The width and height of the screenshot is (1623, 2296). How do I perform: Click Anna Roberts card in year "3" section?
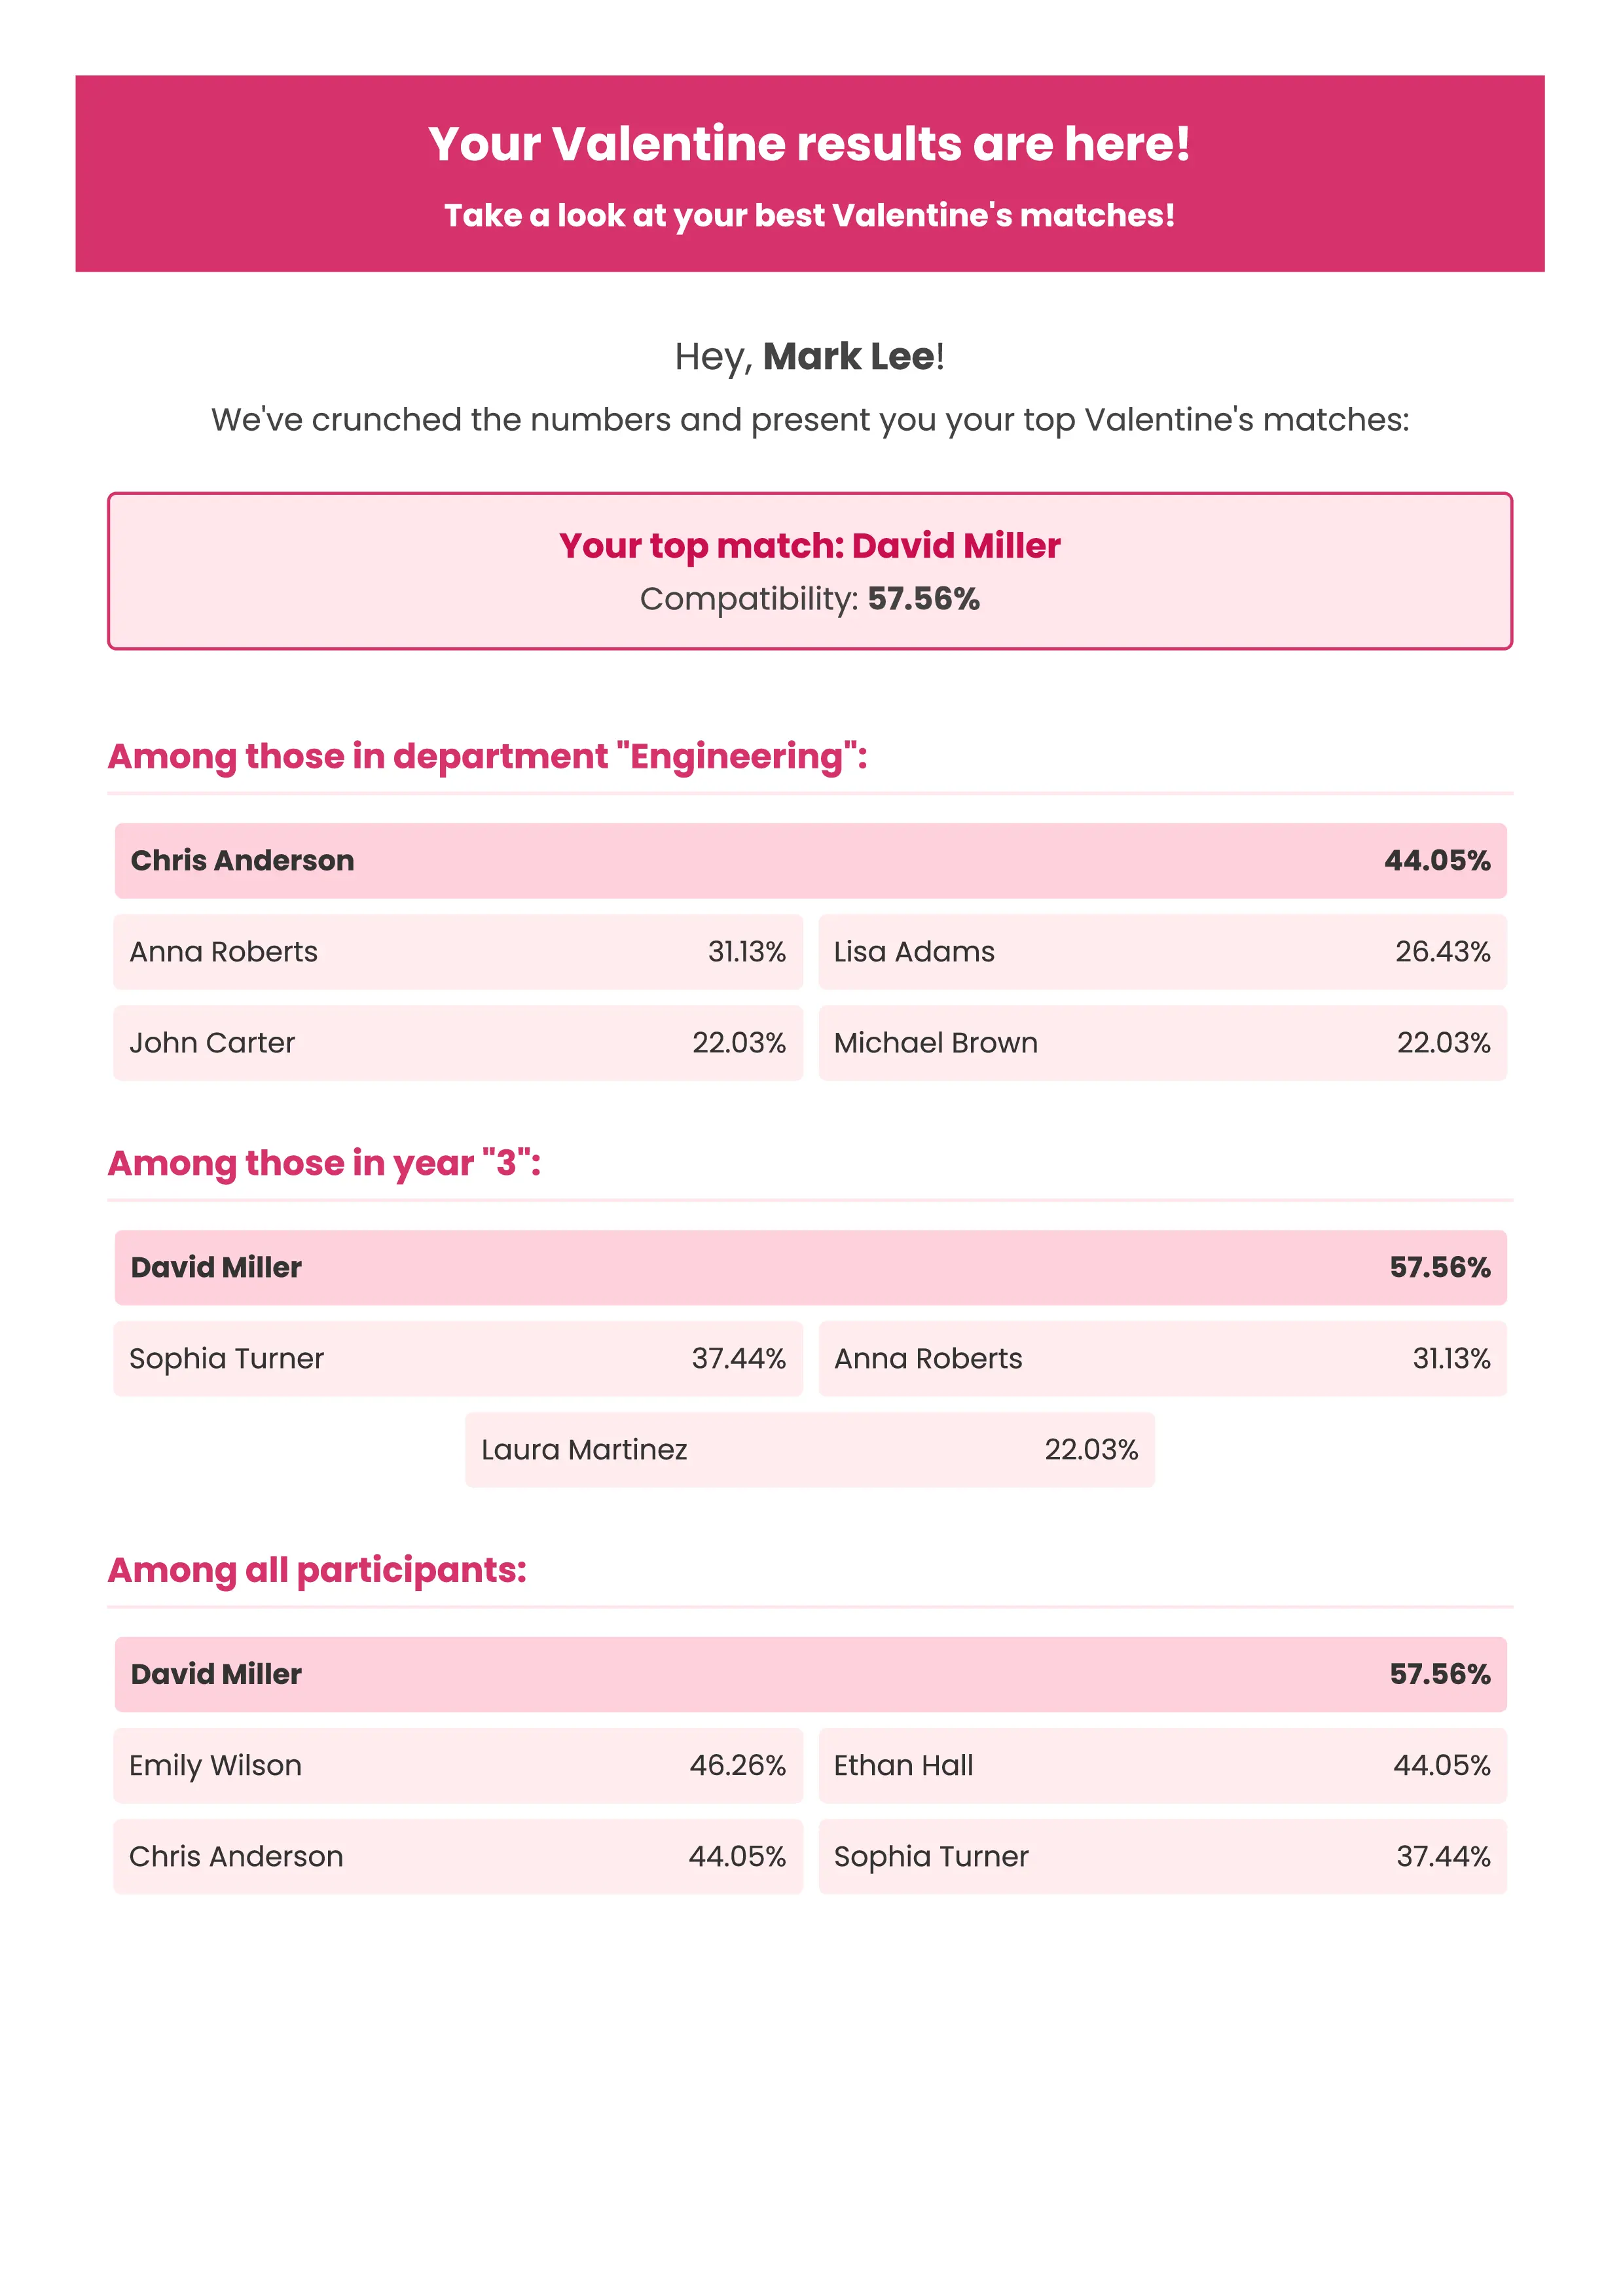point(1162,1358)
